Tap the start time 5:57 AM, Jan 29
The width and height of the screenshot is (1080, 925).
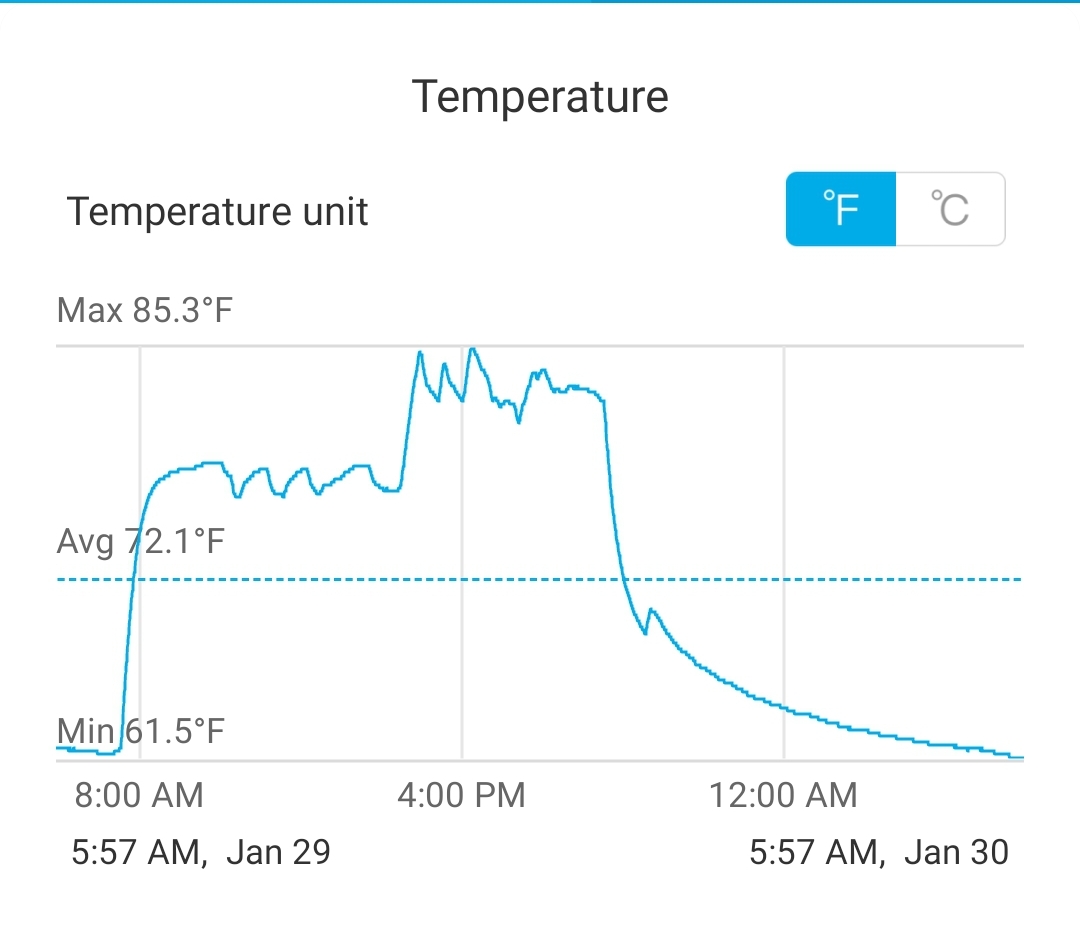tap(201, 852)
